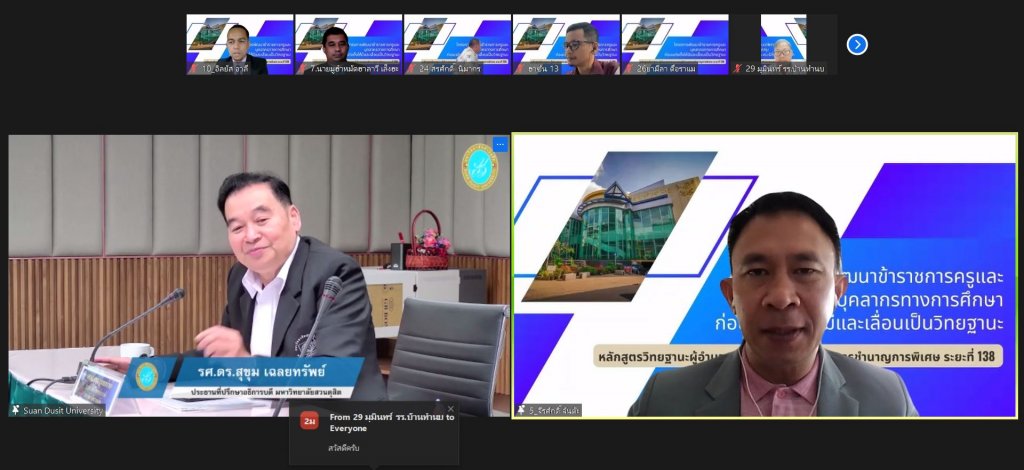Click the active speaker video with green border
This screenshot has width=1024, height=470.
[x=765, y=275]
